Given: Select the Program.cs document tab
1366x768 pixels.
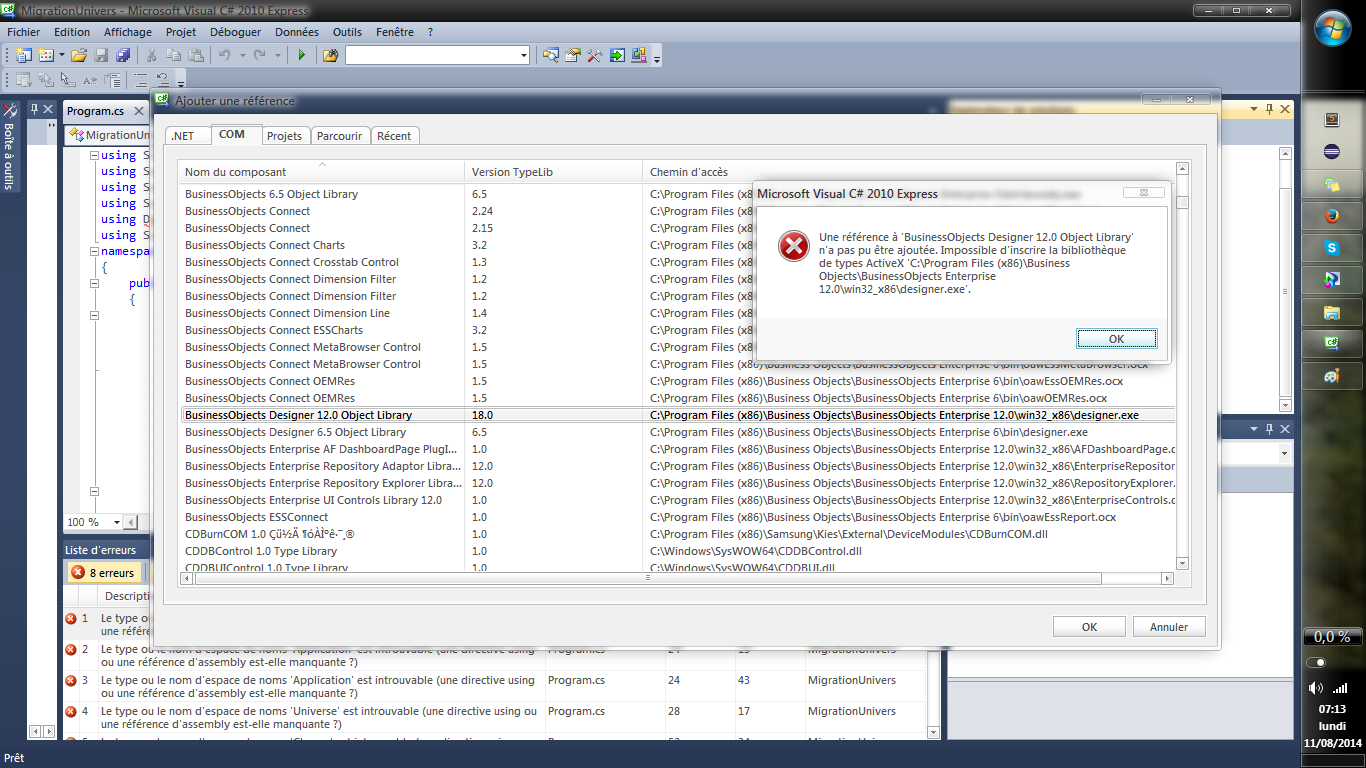Looking at the screenshot, I should 96,111.
